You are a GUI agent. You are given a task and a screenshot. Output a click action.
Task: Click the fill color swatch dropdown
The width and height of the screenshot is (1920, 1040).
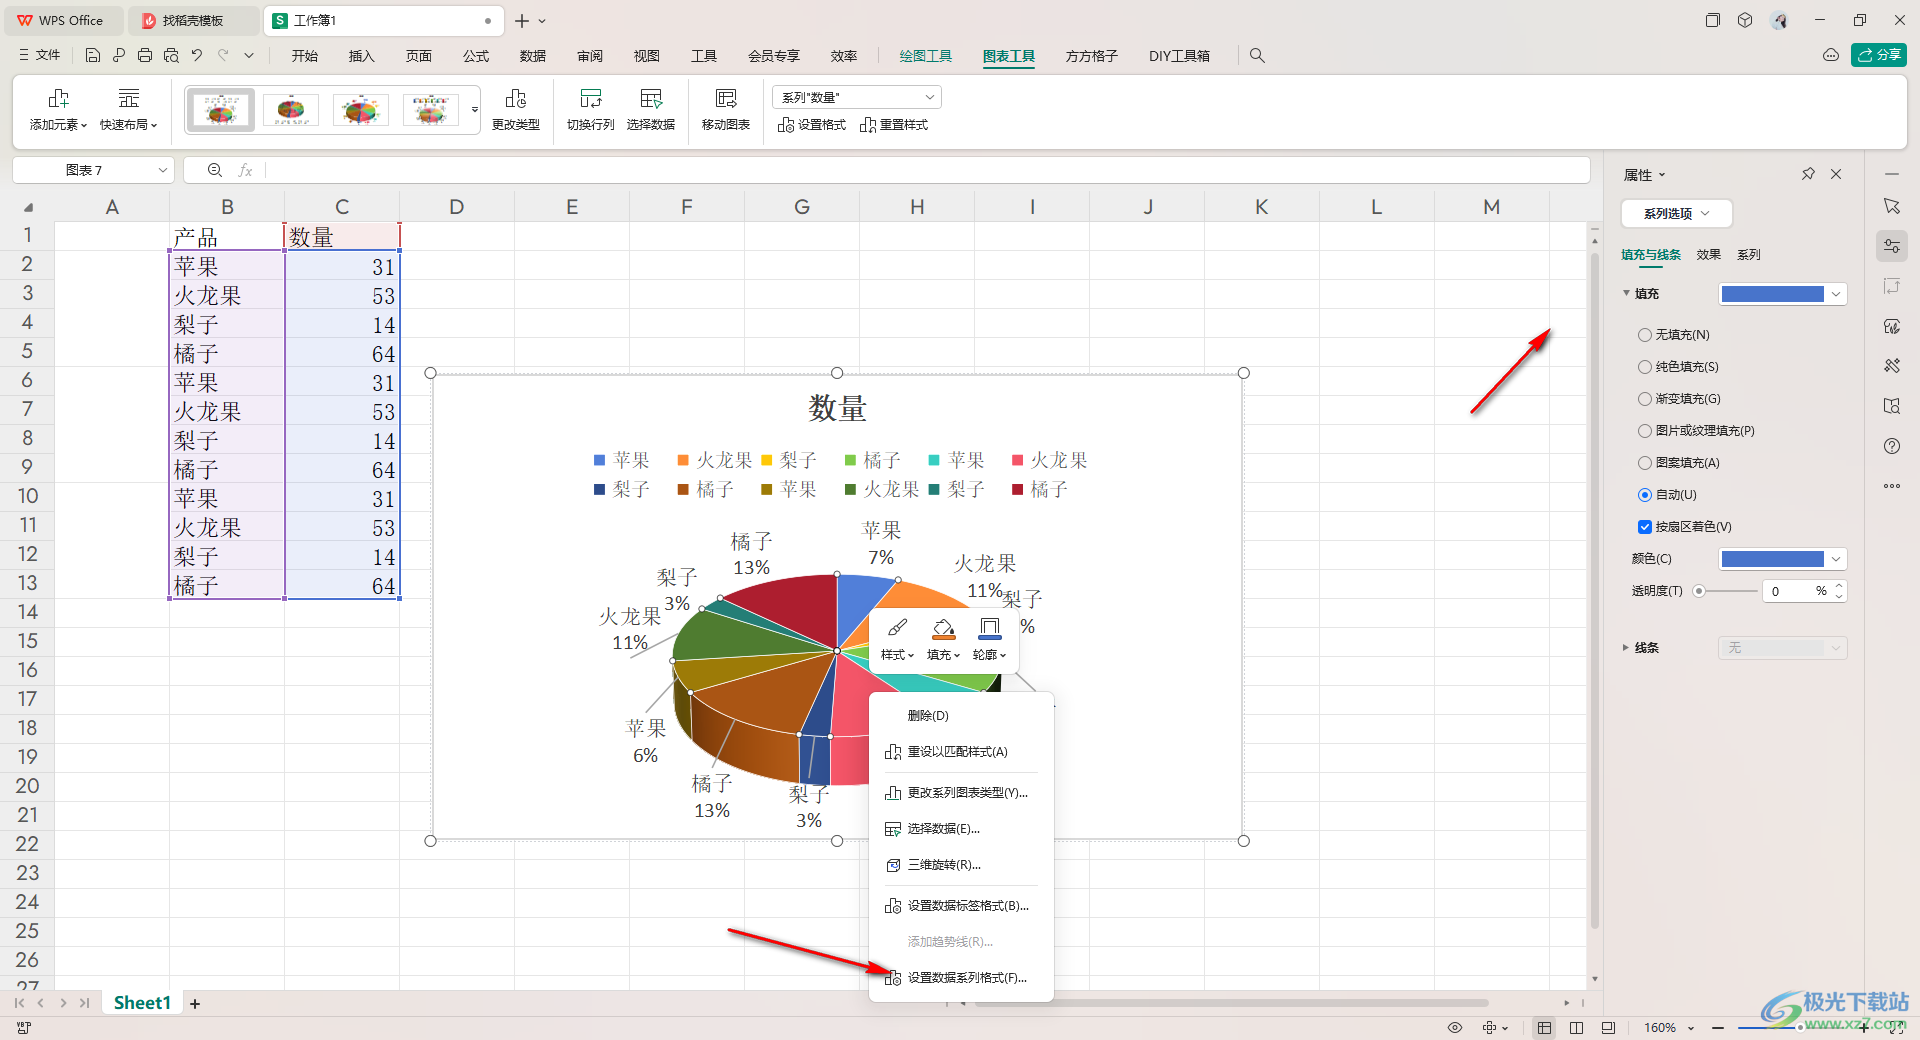(x=1782, y=294)
